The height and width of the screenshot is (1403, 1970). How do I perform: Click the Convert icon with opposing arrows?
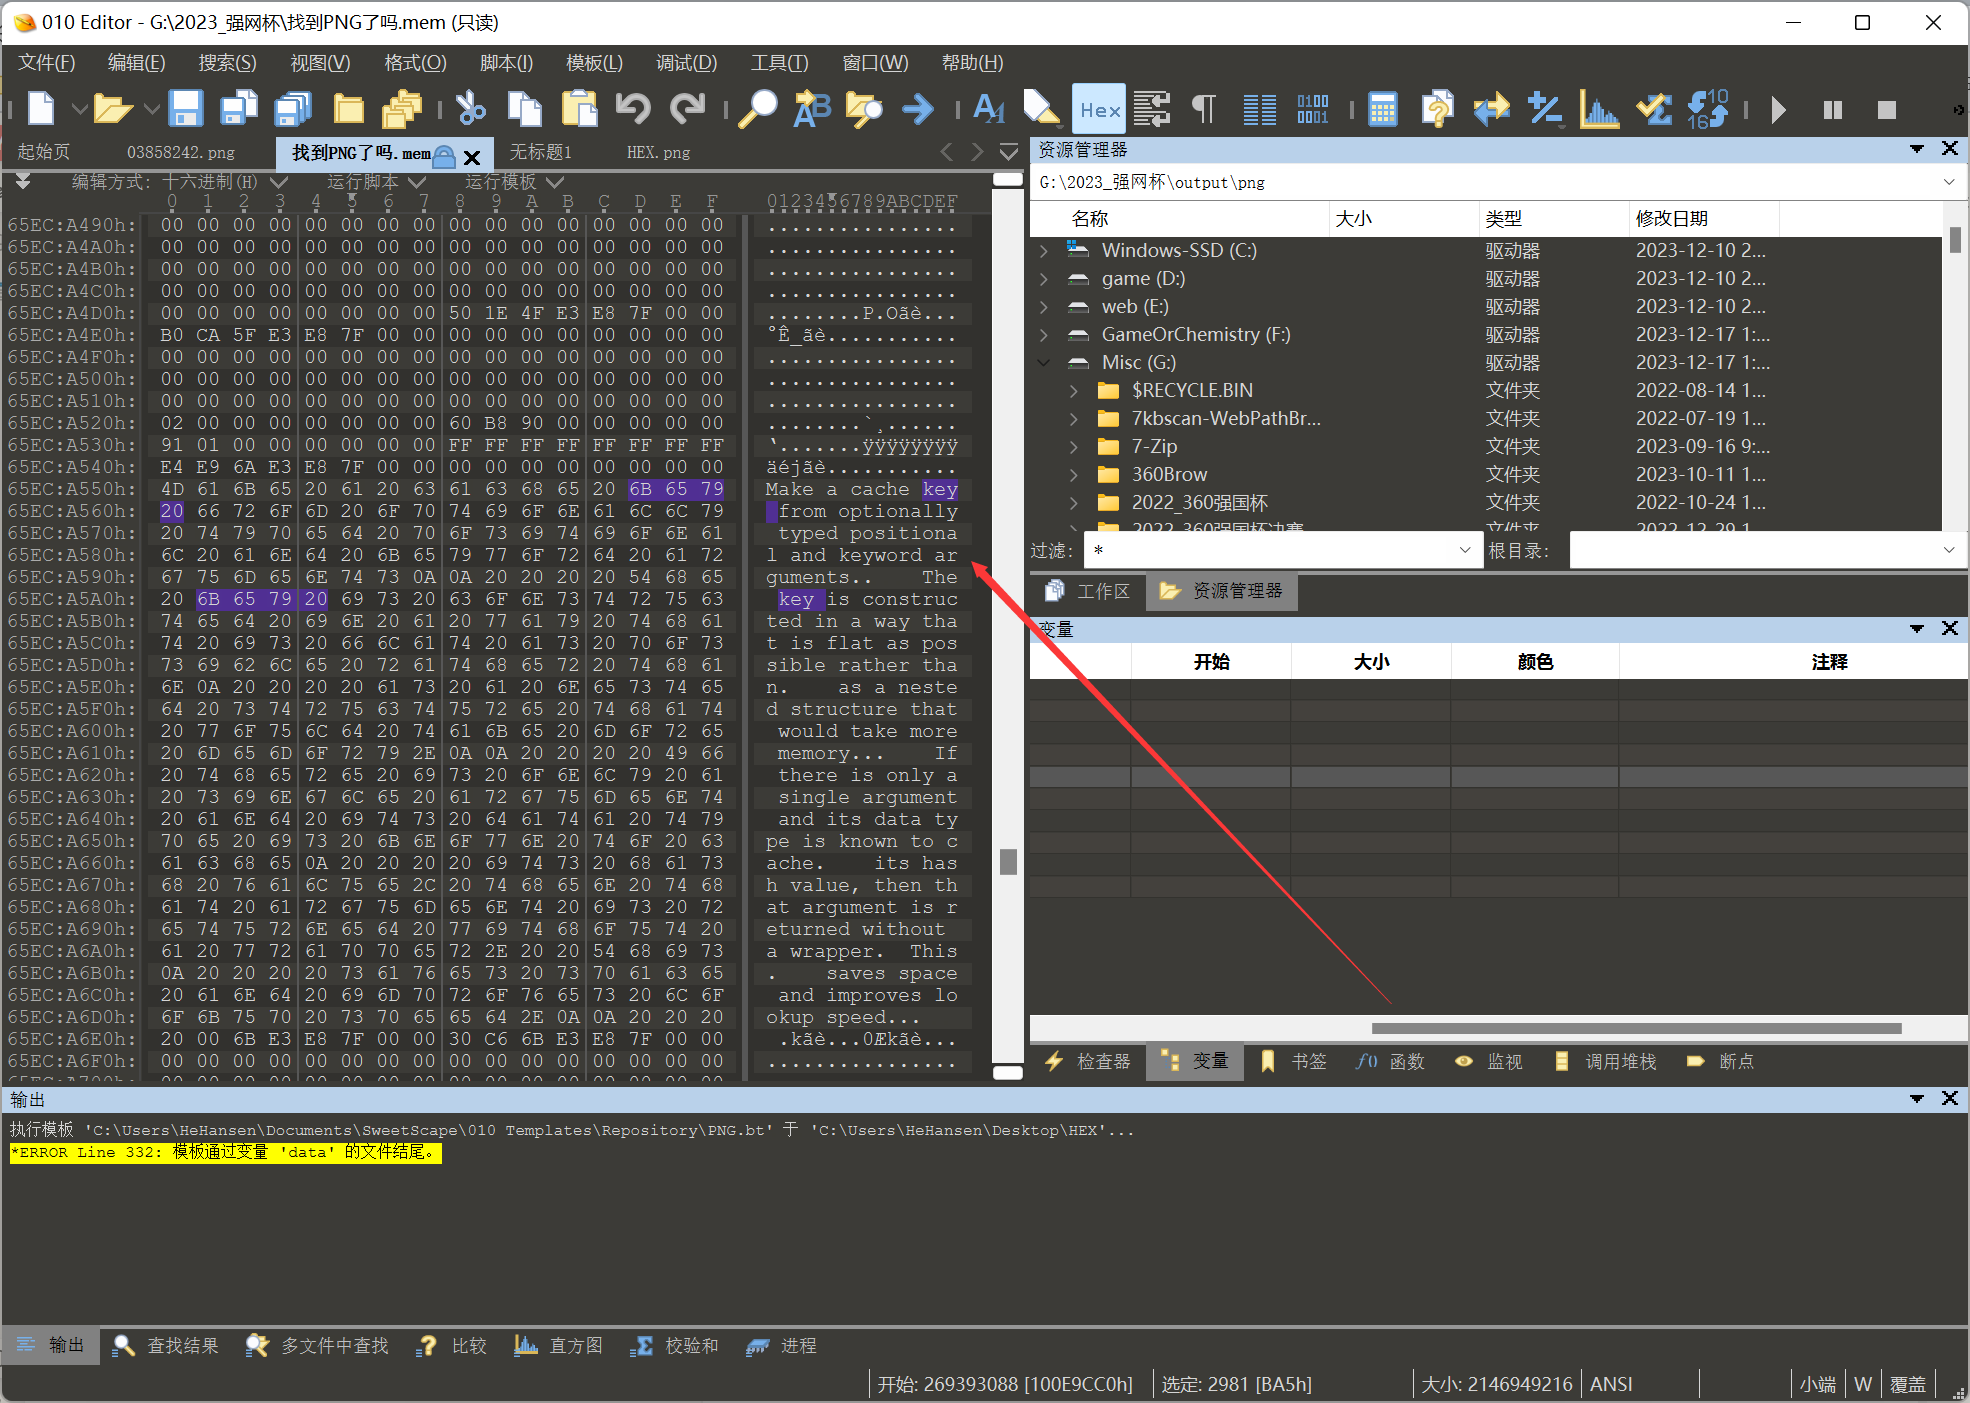(1491, 108)
